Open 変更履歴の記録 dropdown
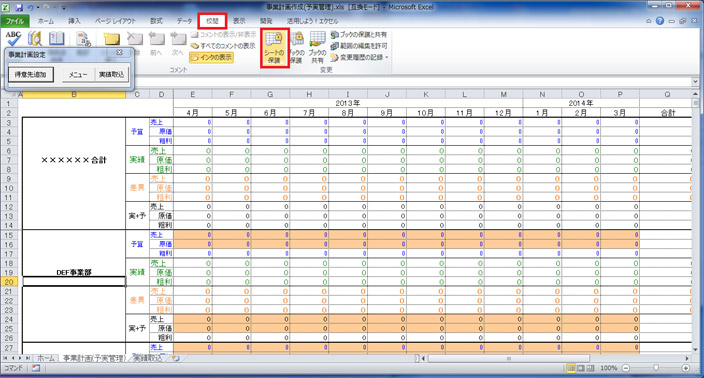The width and height of the screenshot is (704, 378). [359, 57]
